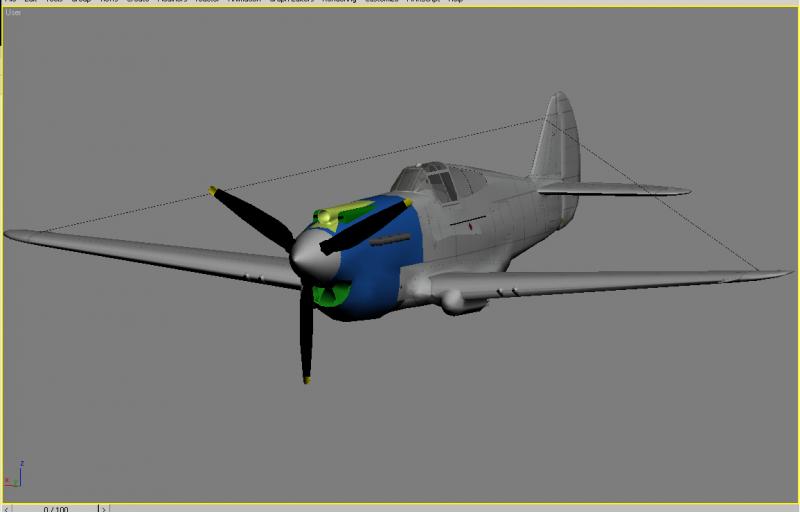800x512 pixels.
Task: Step back with the time slider left arrow
Action: 7,508
